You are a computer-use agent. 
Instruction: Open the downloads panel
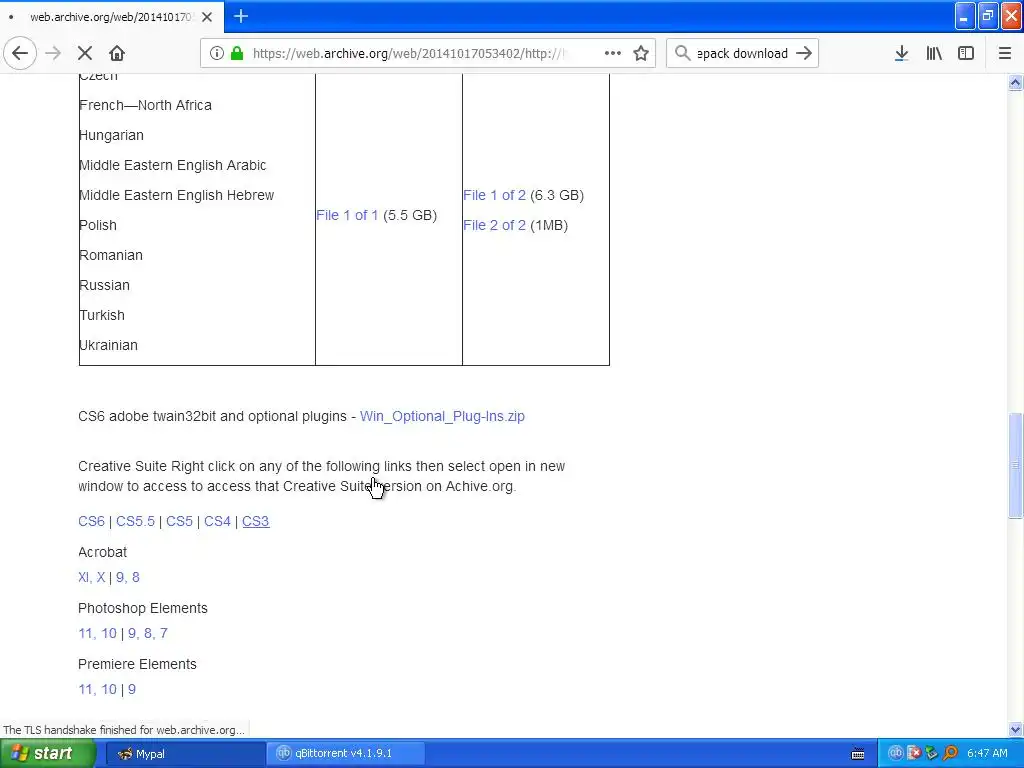click(901, 54)
